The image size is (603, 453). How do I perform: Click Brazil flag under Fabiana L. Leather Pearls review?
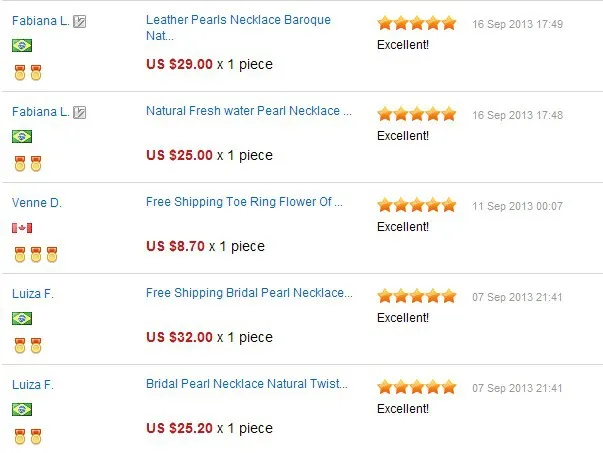[22, 45]
